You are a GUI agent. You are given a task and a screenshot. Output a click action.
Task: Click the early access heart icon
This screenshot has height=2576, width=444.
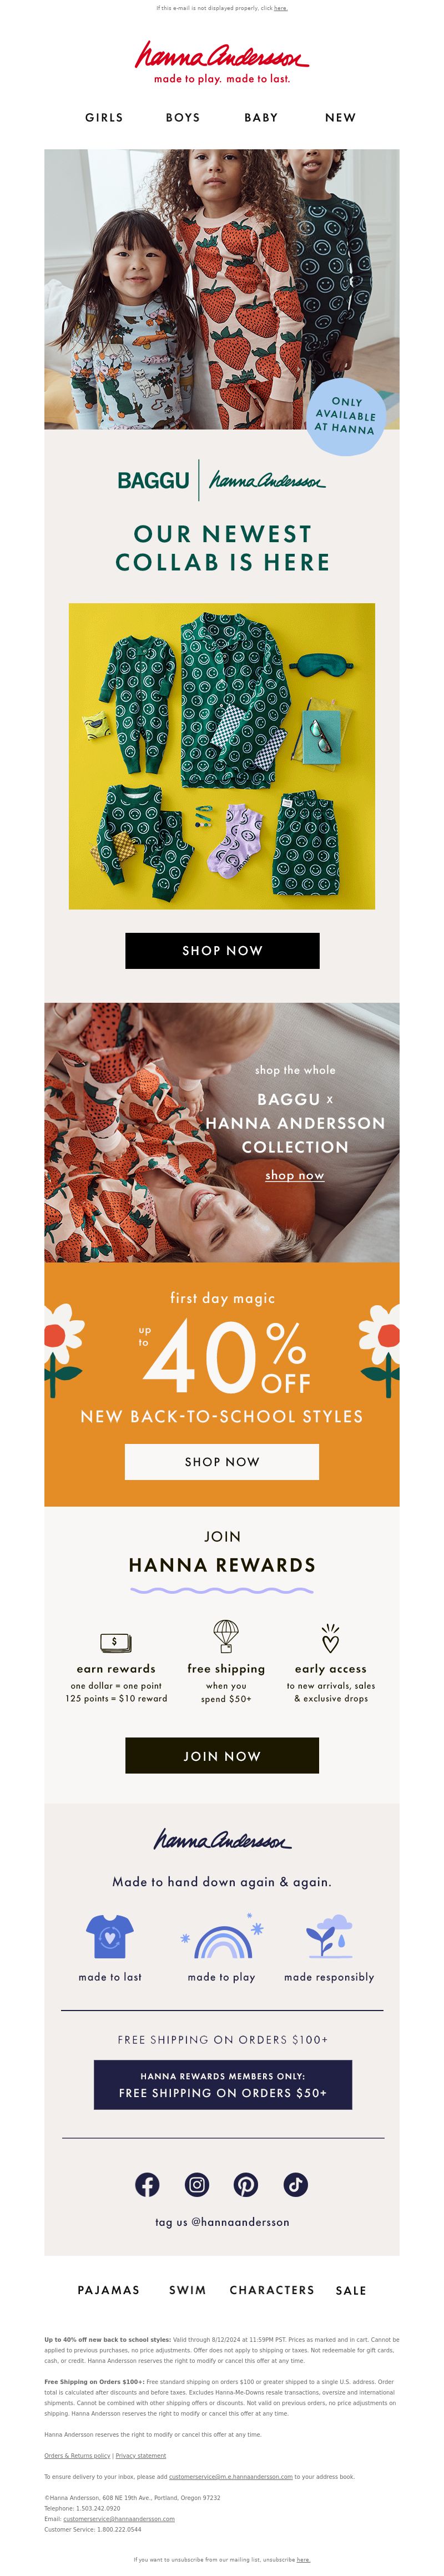330,1638
